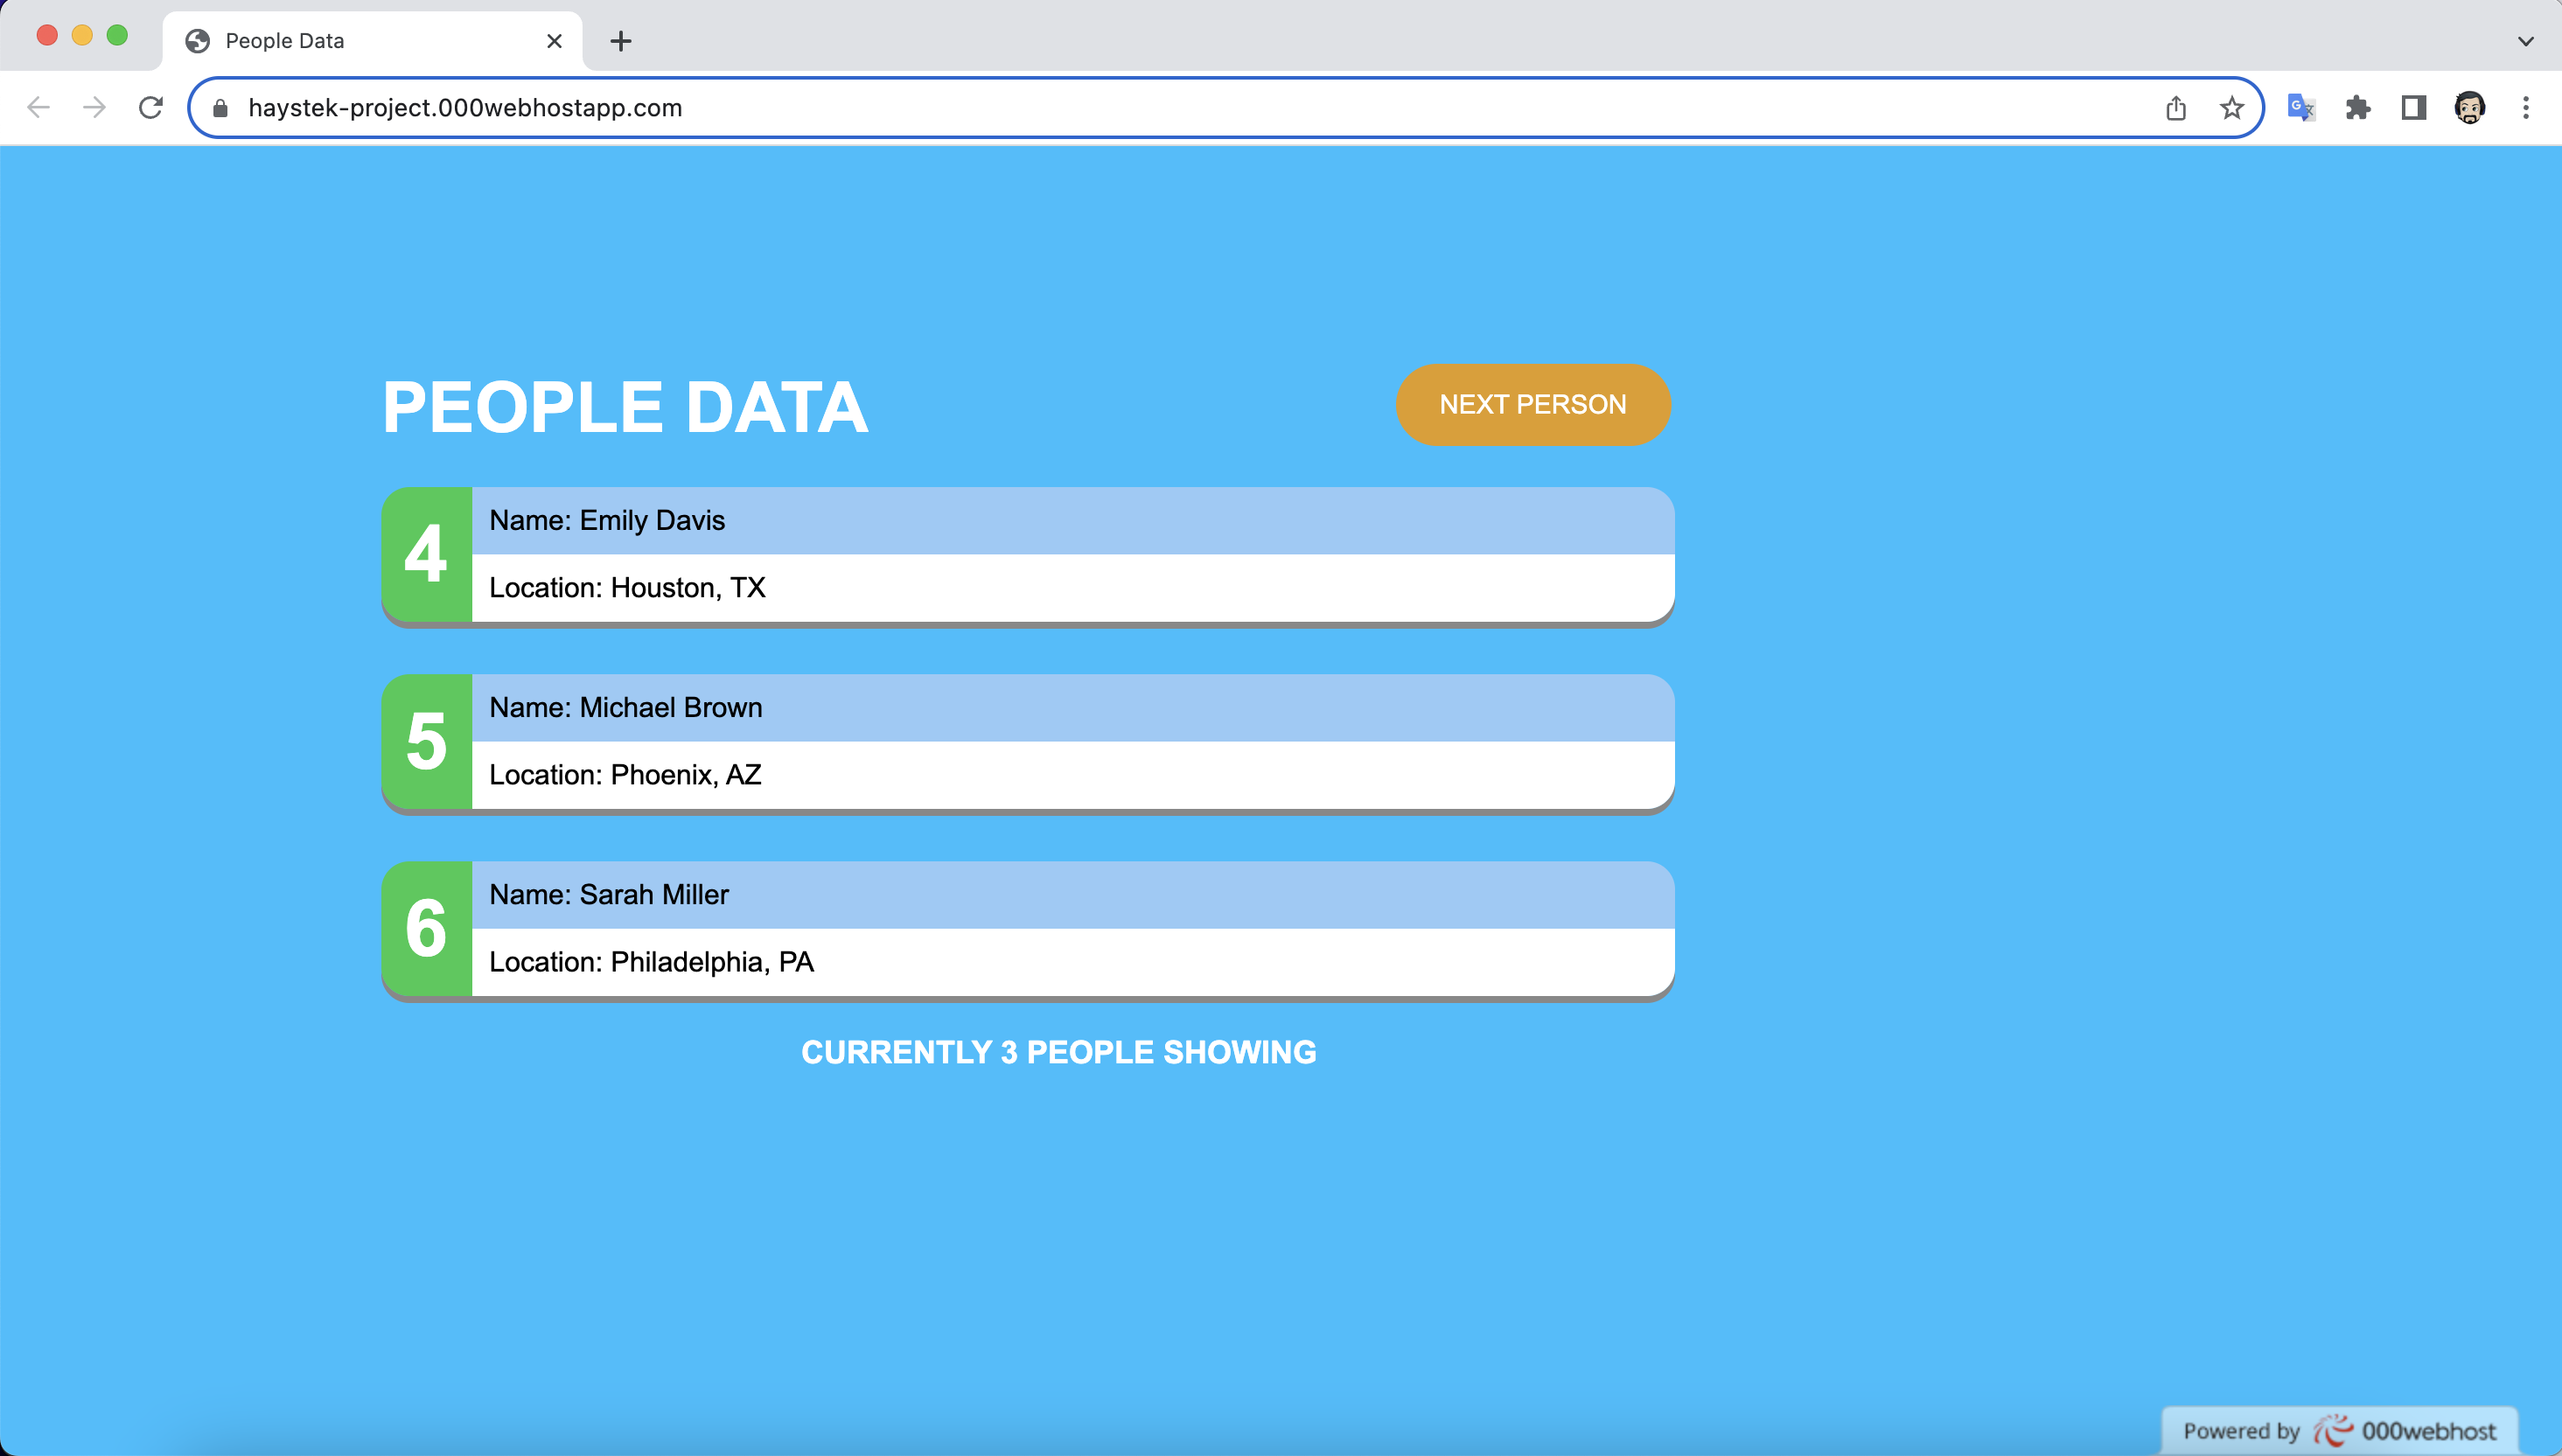Open the Google Translate extension icon

(x=2301, y=107)
